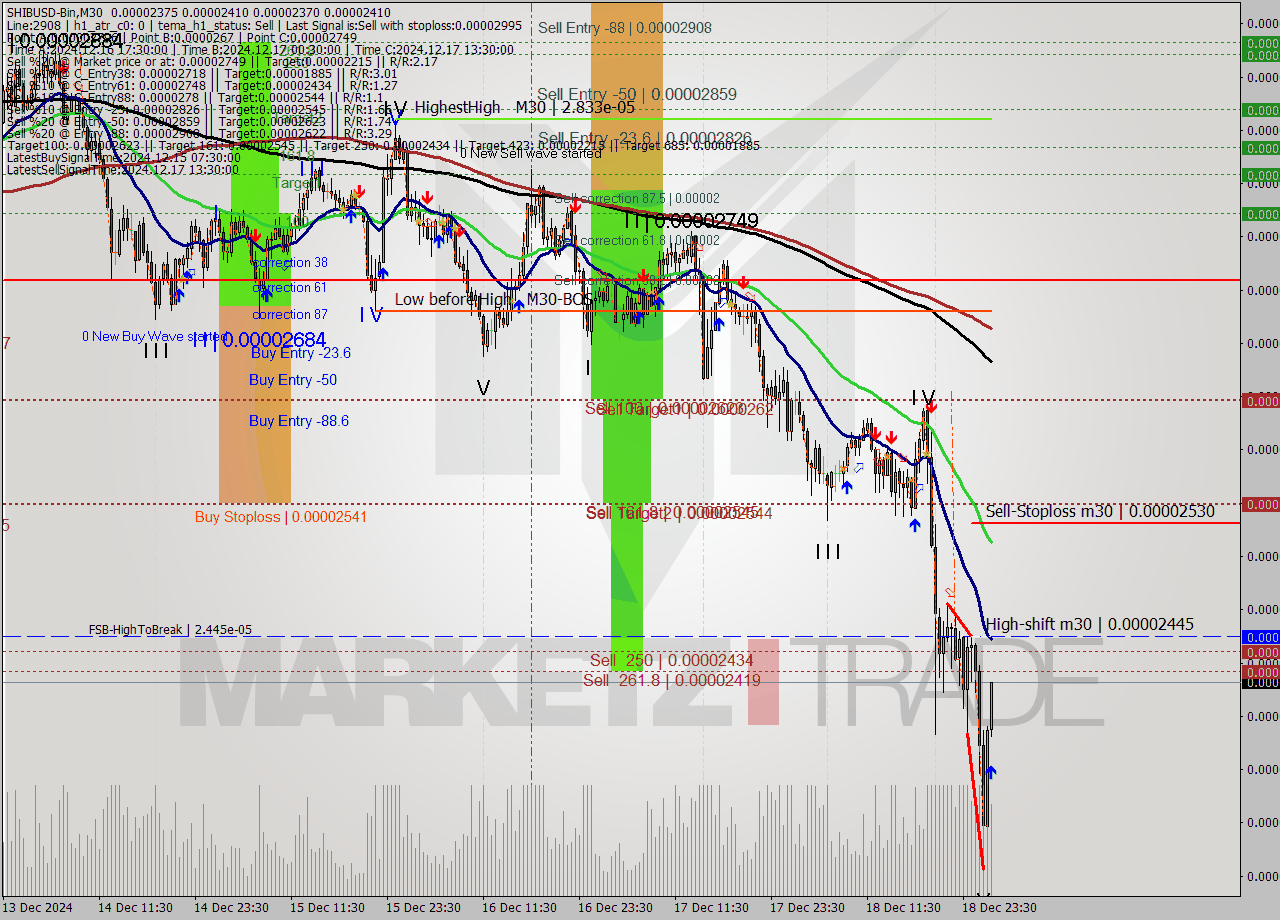Click the blue price tag on the right axis
This screenshot has width=1280, height=920.
point(1260,637)
